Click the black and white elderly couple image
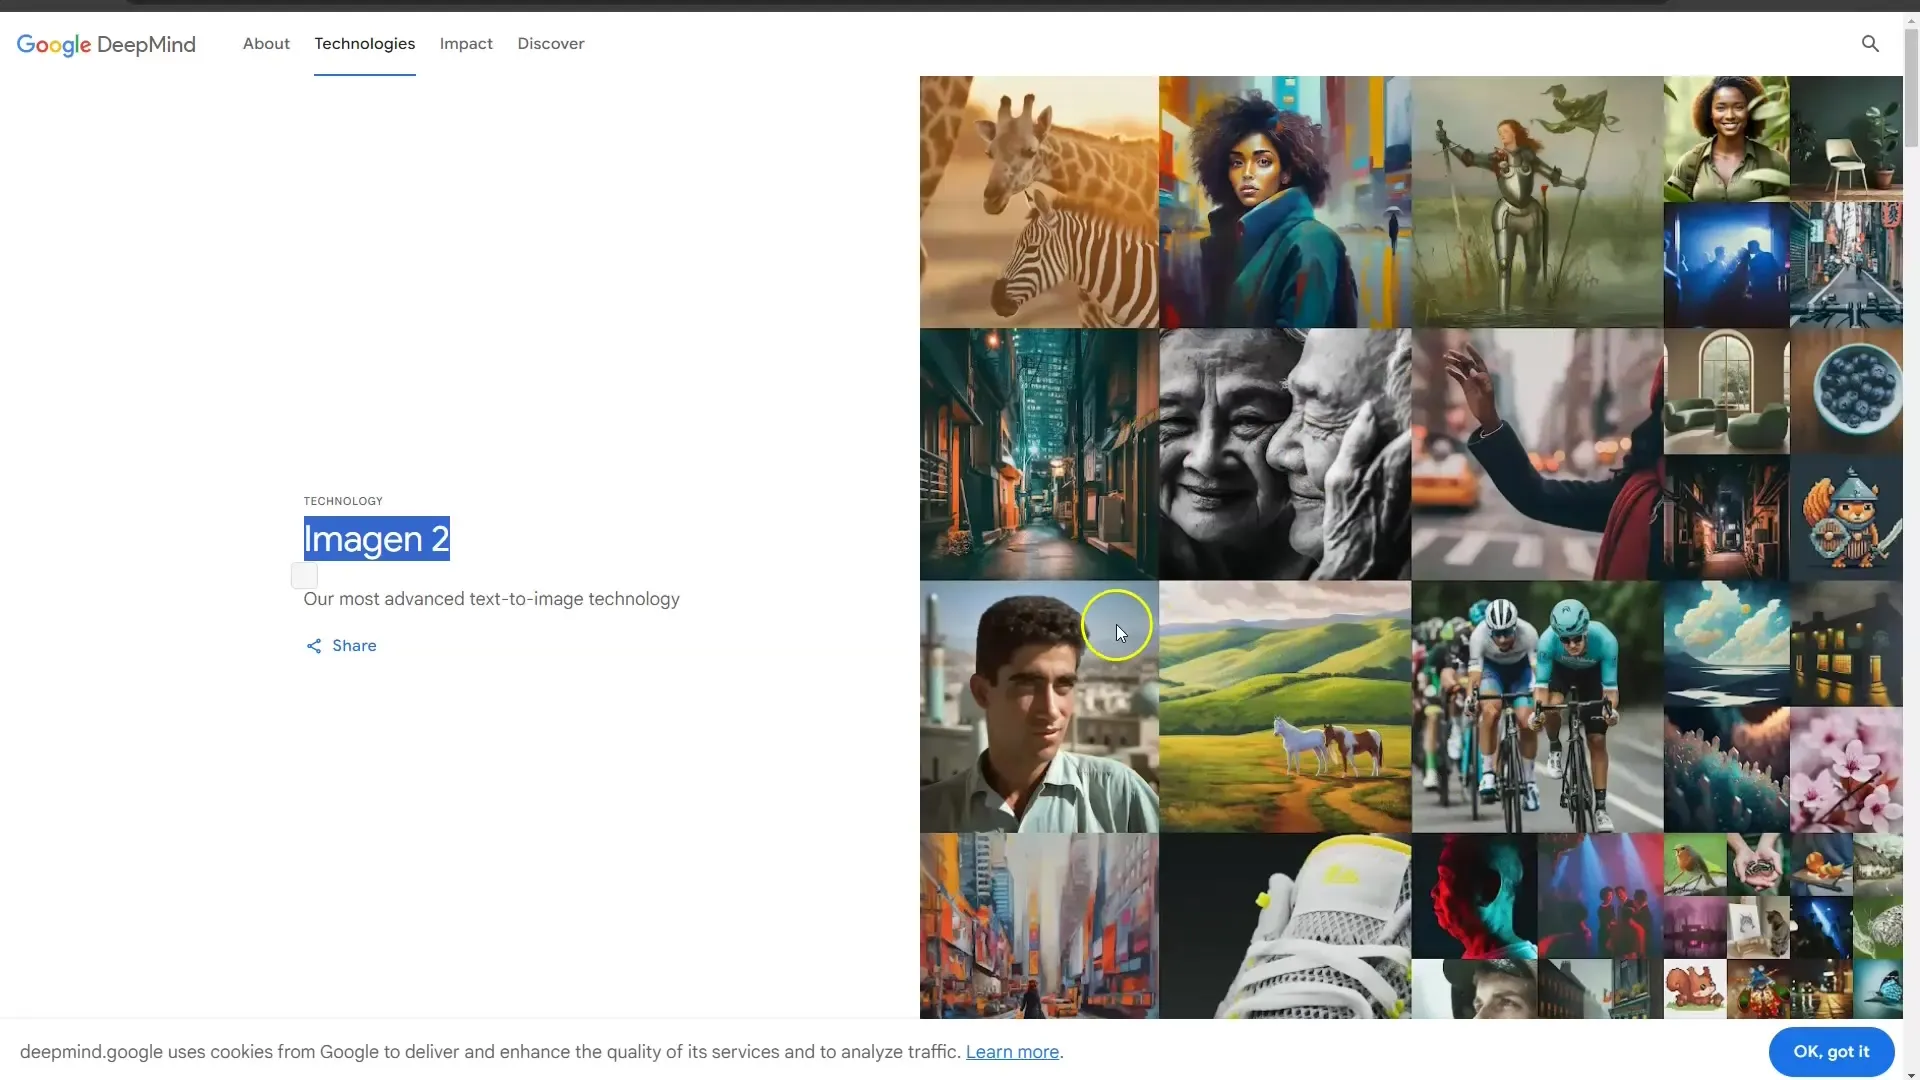The height and width of the screenshot is (1080, 1920). (1284, 454)
